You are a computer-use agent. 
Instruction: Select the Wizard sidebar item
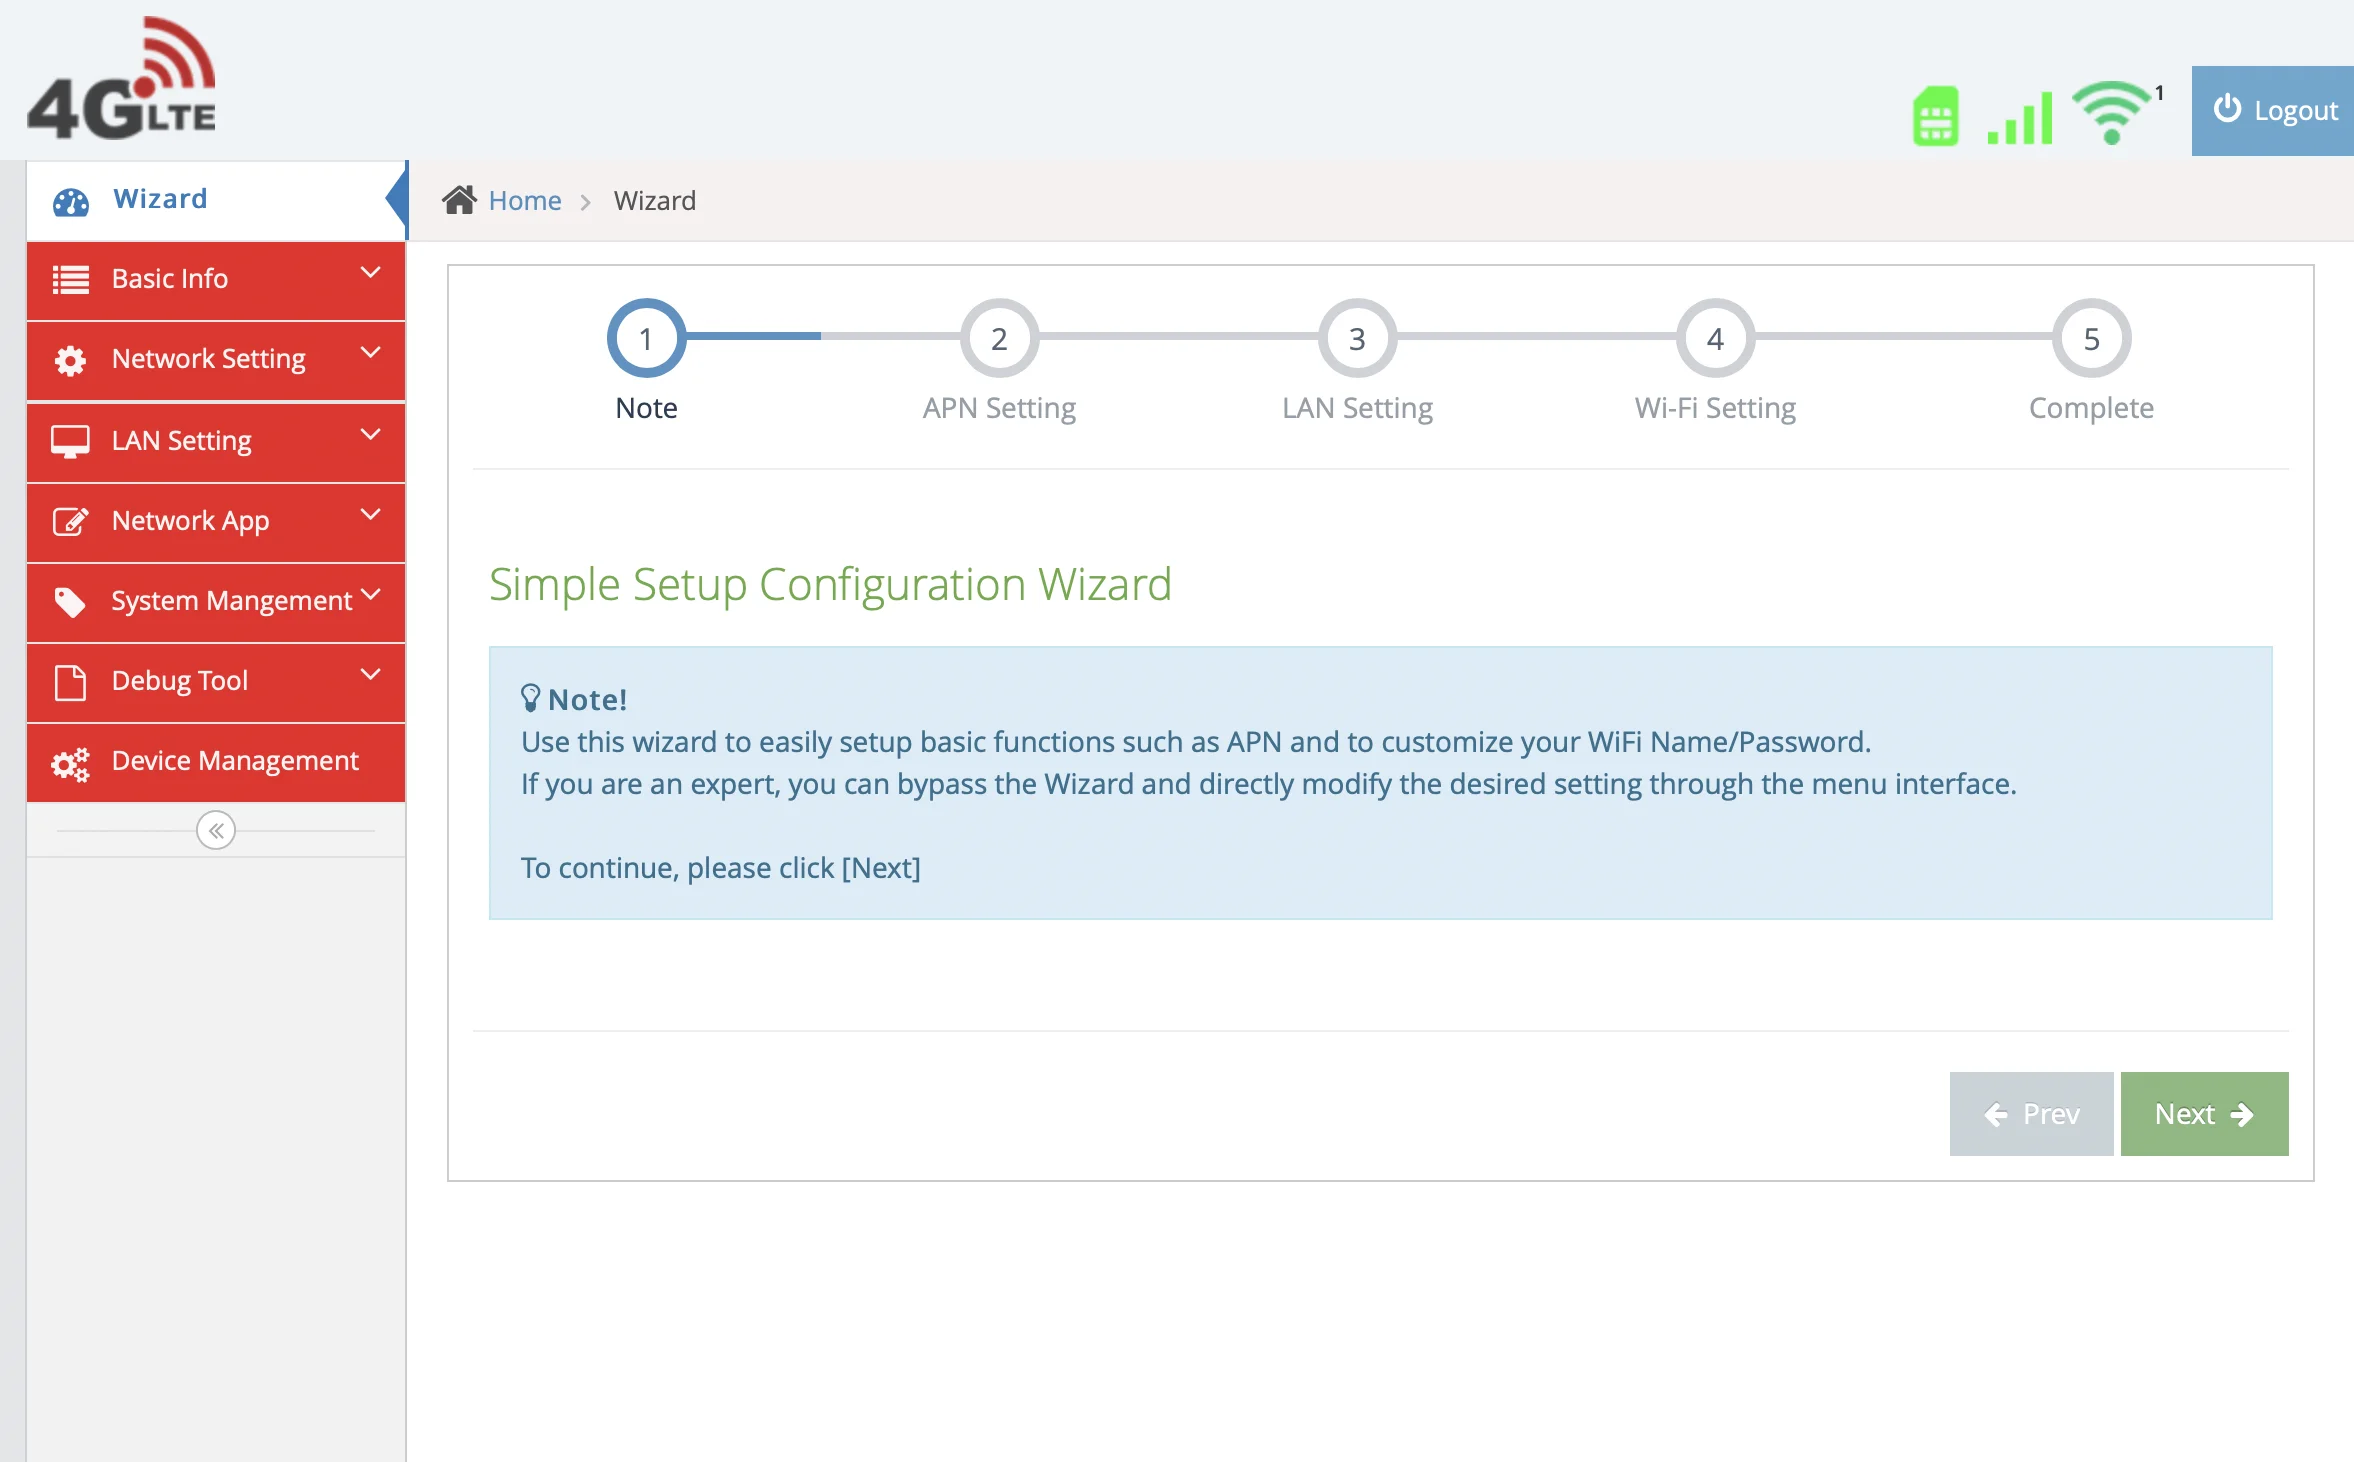tap(160, 199)
